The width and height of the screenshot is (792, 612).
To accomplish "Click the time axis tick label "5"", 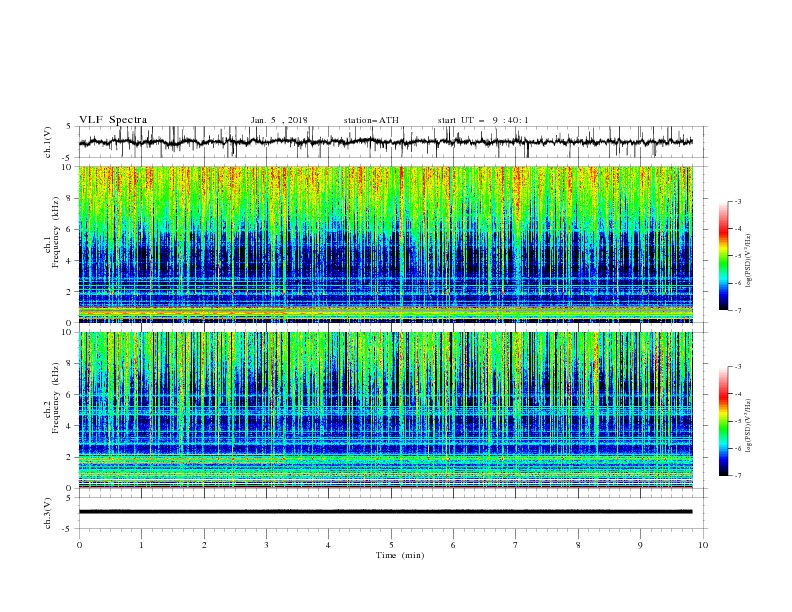I will tap(391, 545).
